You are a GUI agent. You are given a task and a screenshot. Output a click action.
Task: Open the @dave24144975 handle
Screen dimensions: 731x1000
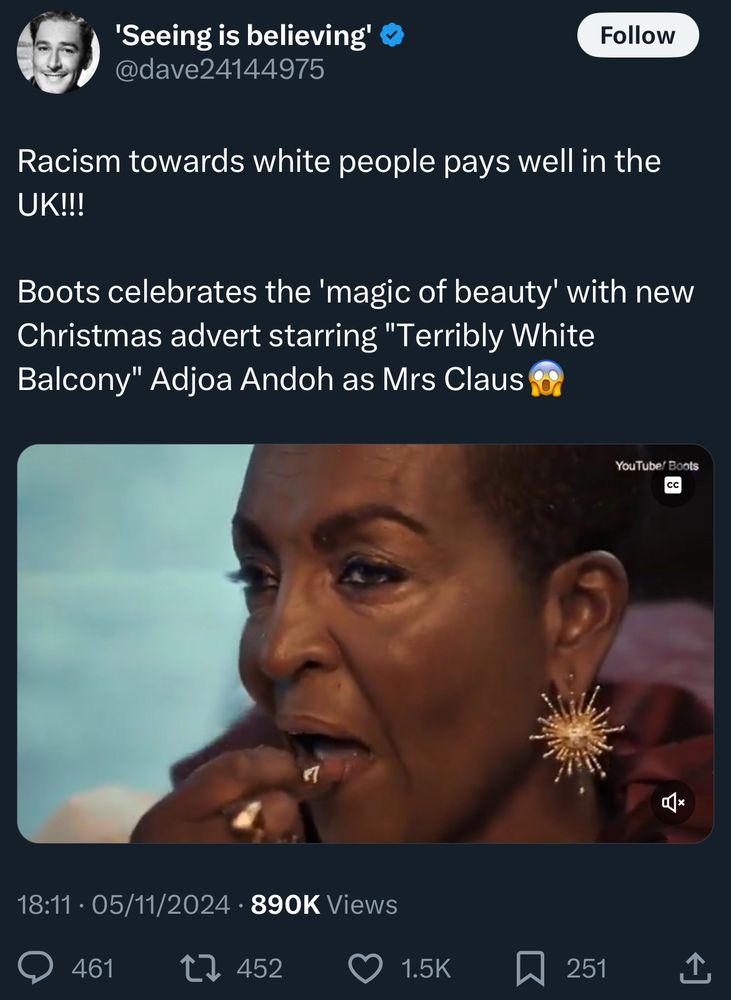tap(219, 69)
